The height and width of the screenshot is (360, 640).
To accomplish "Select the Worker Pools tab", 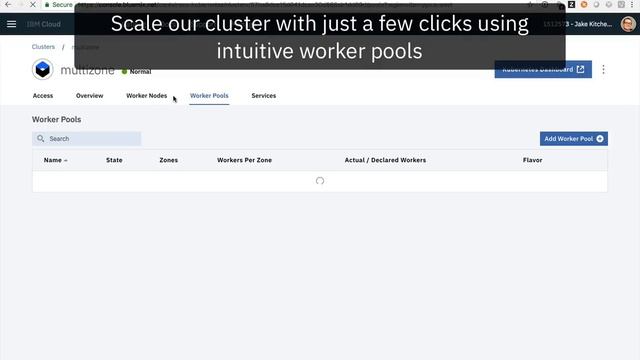I will coord(209,96).
